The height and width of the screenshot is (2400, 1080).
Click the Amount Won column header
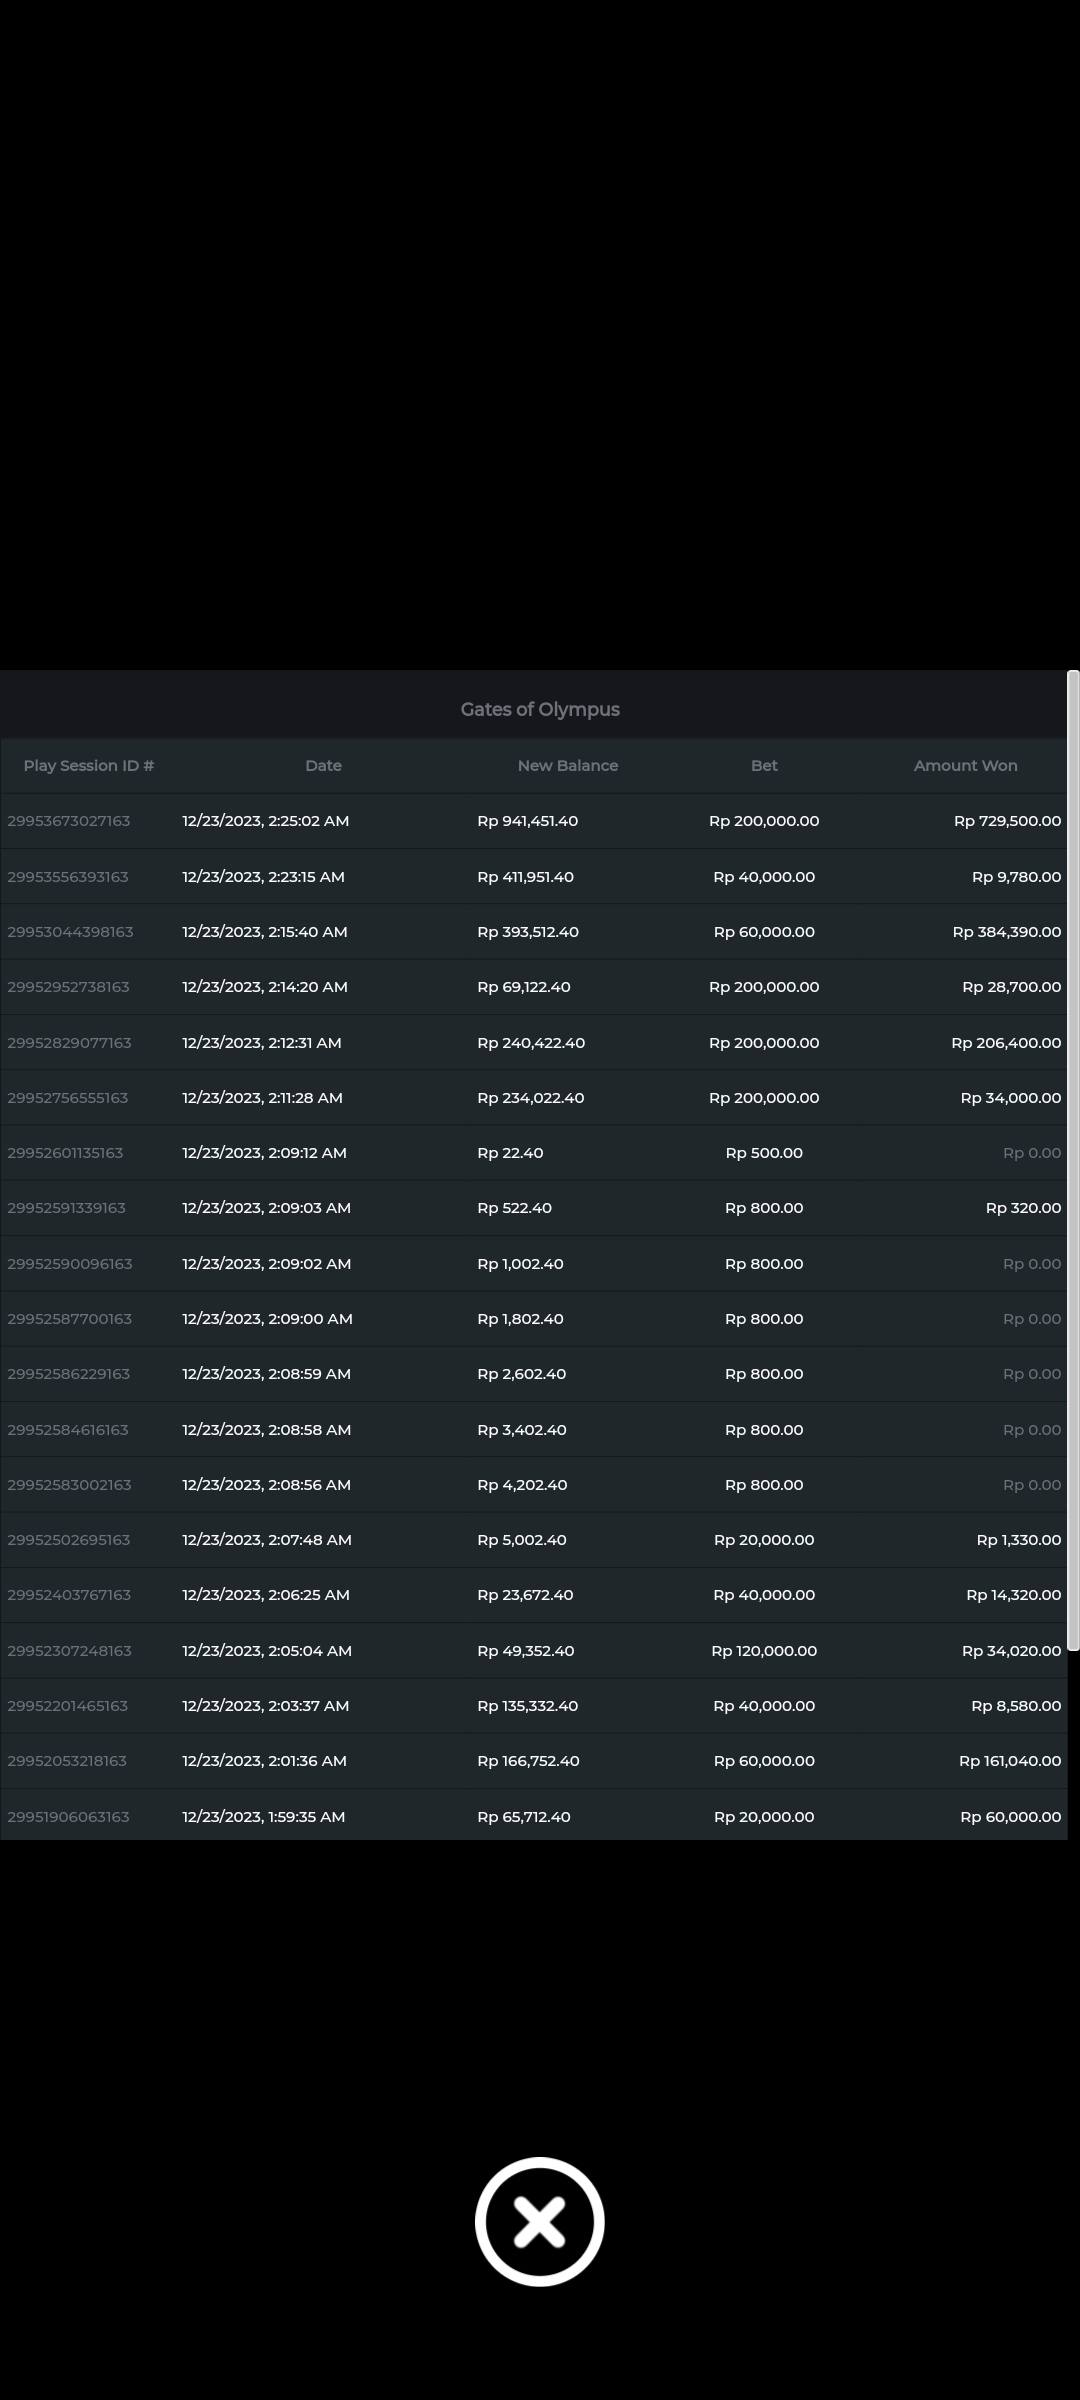pyautogui.click(x=965, y=765)
